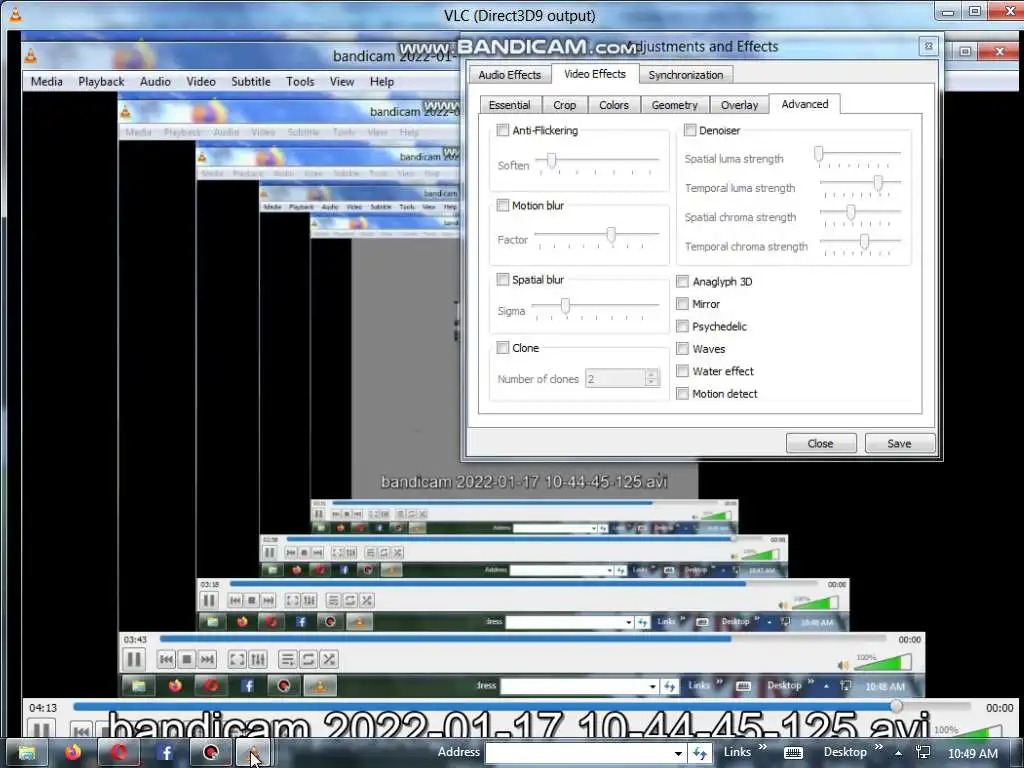Click into the taskbar Address input field
The height and width of the screenshot is (768, 1024).
(x=579, y=753)
